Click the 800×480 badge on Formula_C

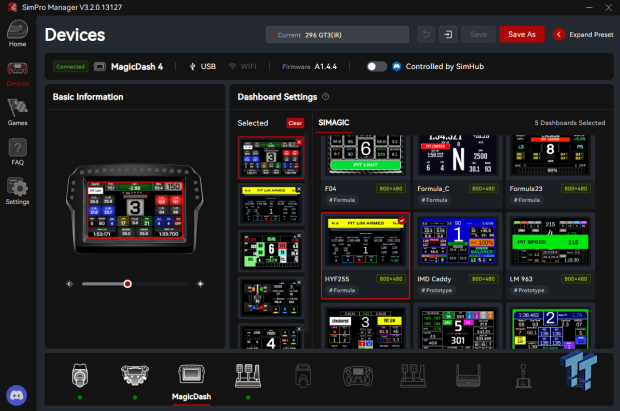(x=484, y=189)
